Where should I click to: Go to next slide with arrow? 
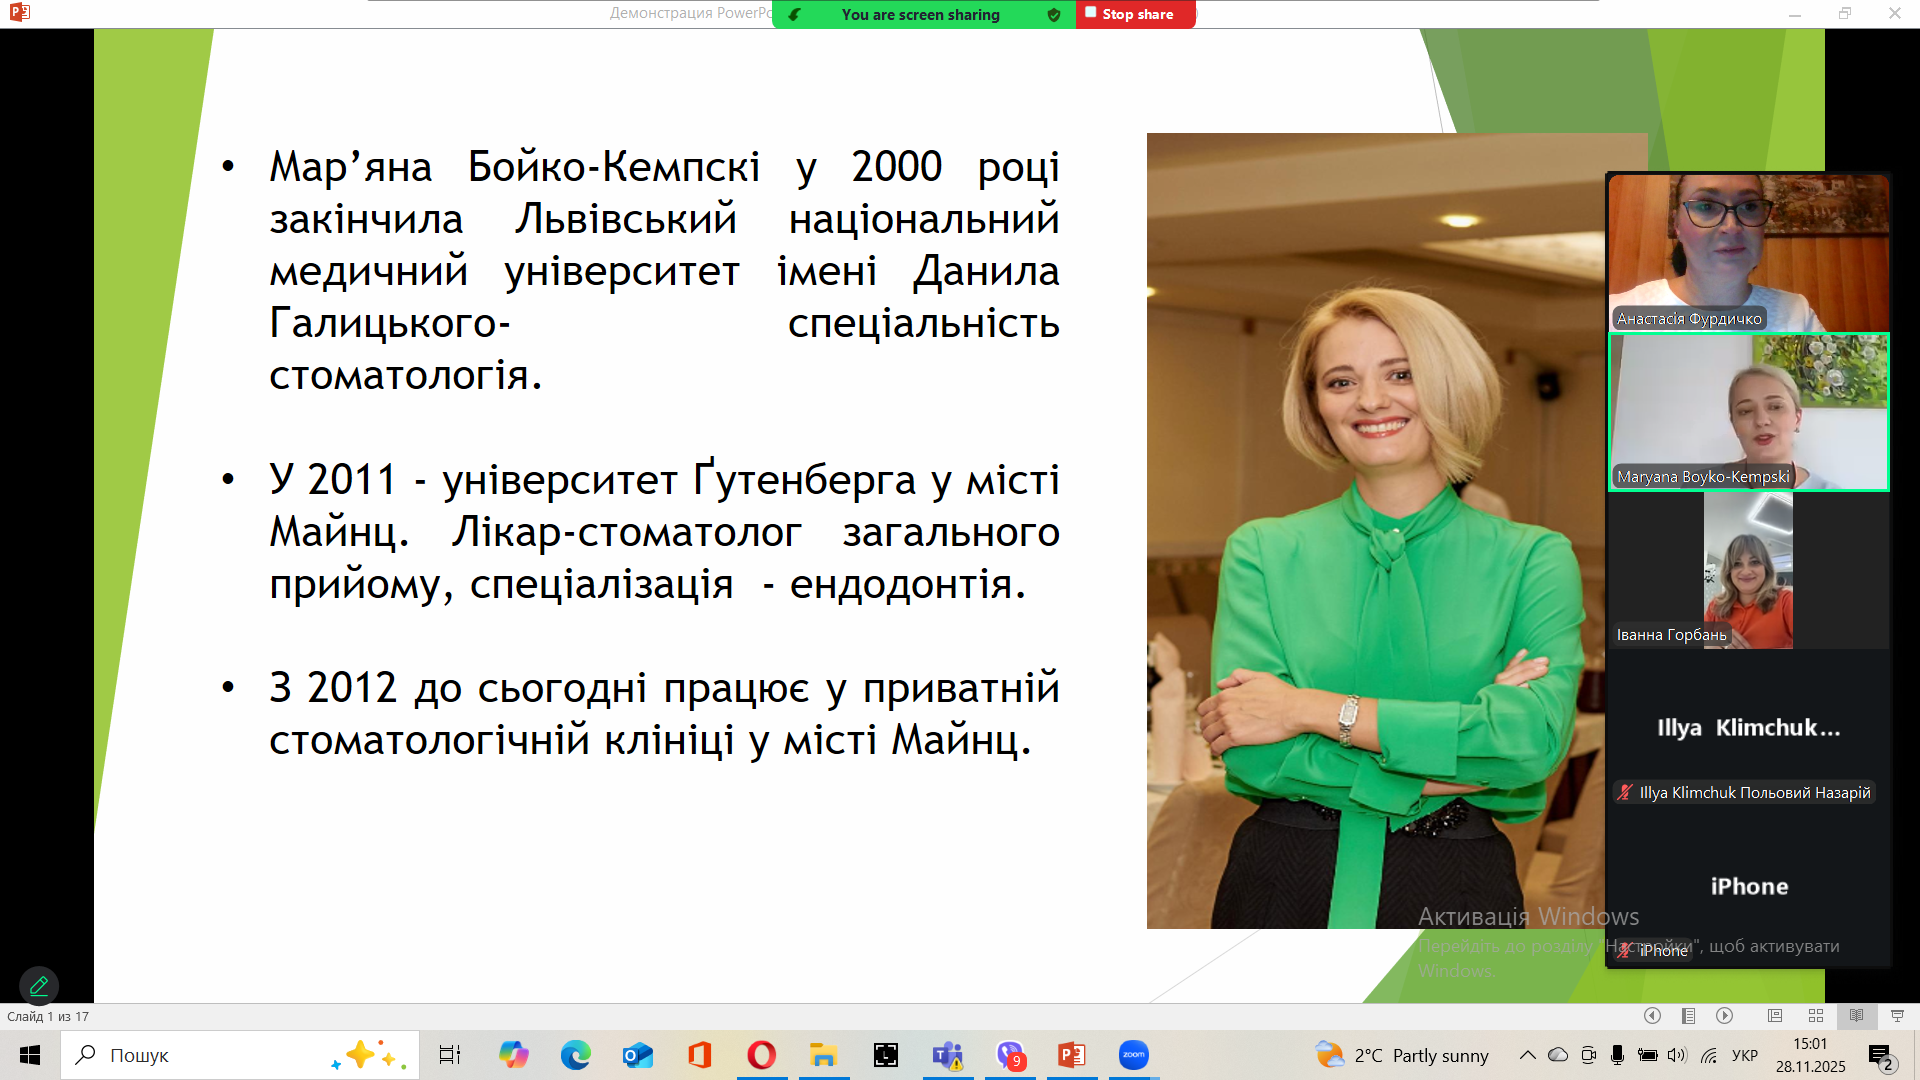click(1725, 1016)
